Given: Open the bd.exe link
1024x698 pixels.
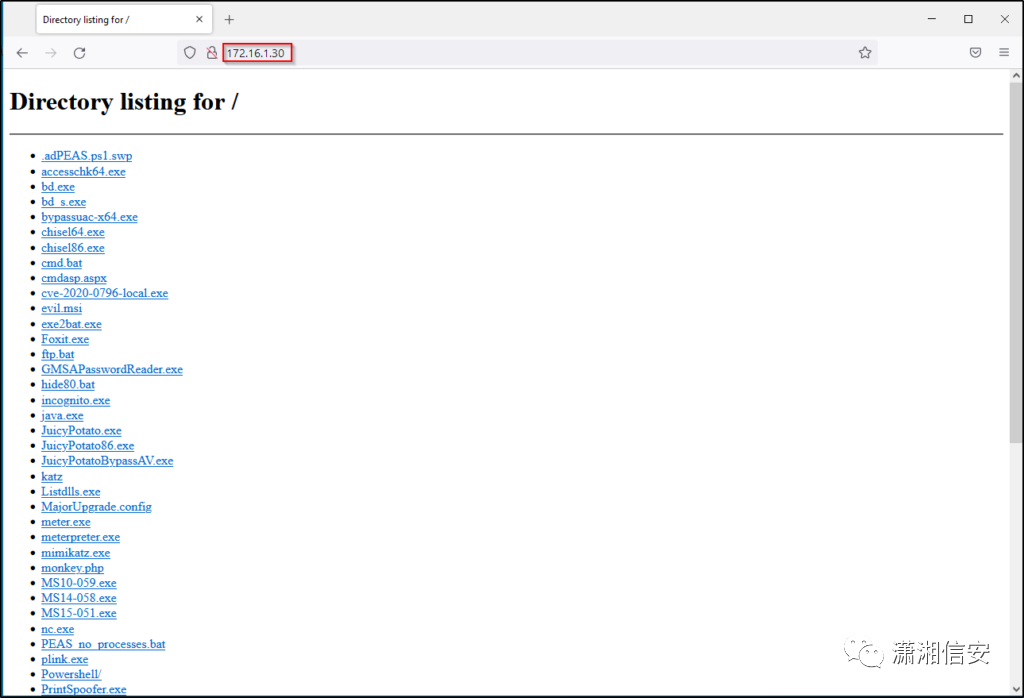Looking at the screenshot, I should [x=57, y=187].
